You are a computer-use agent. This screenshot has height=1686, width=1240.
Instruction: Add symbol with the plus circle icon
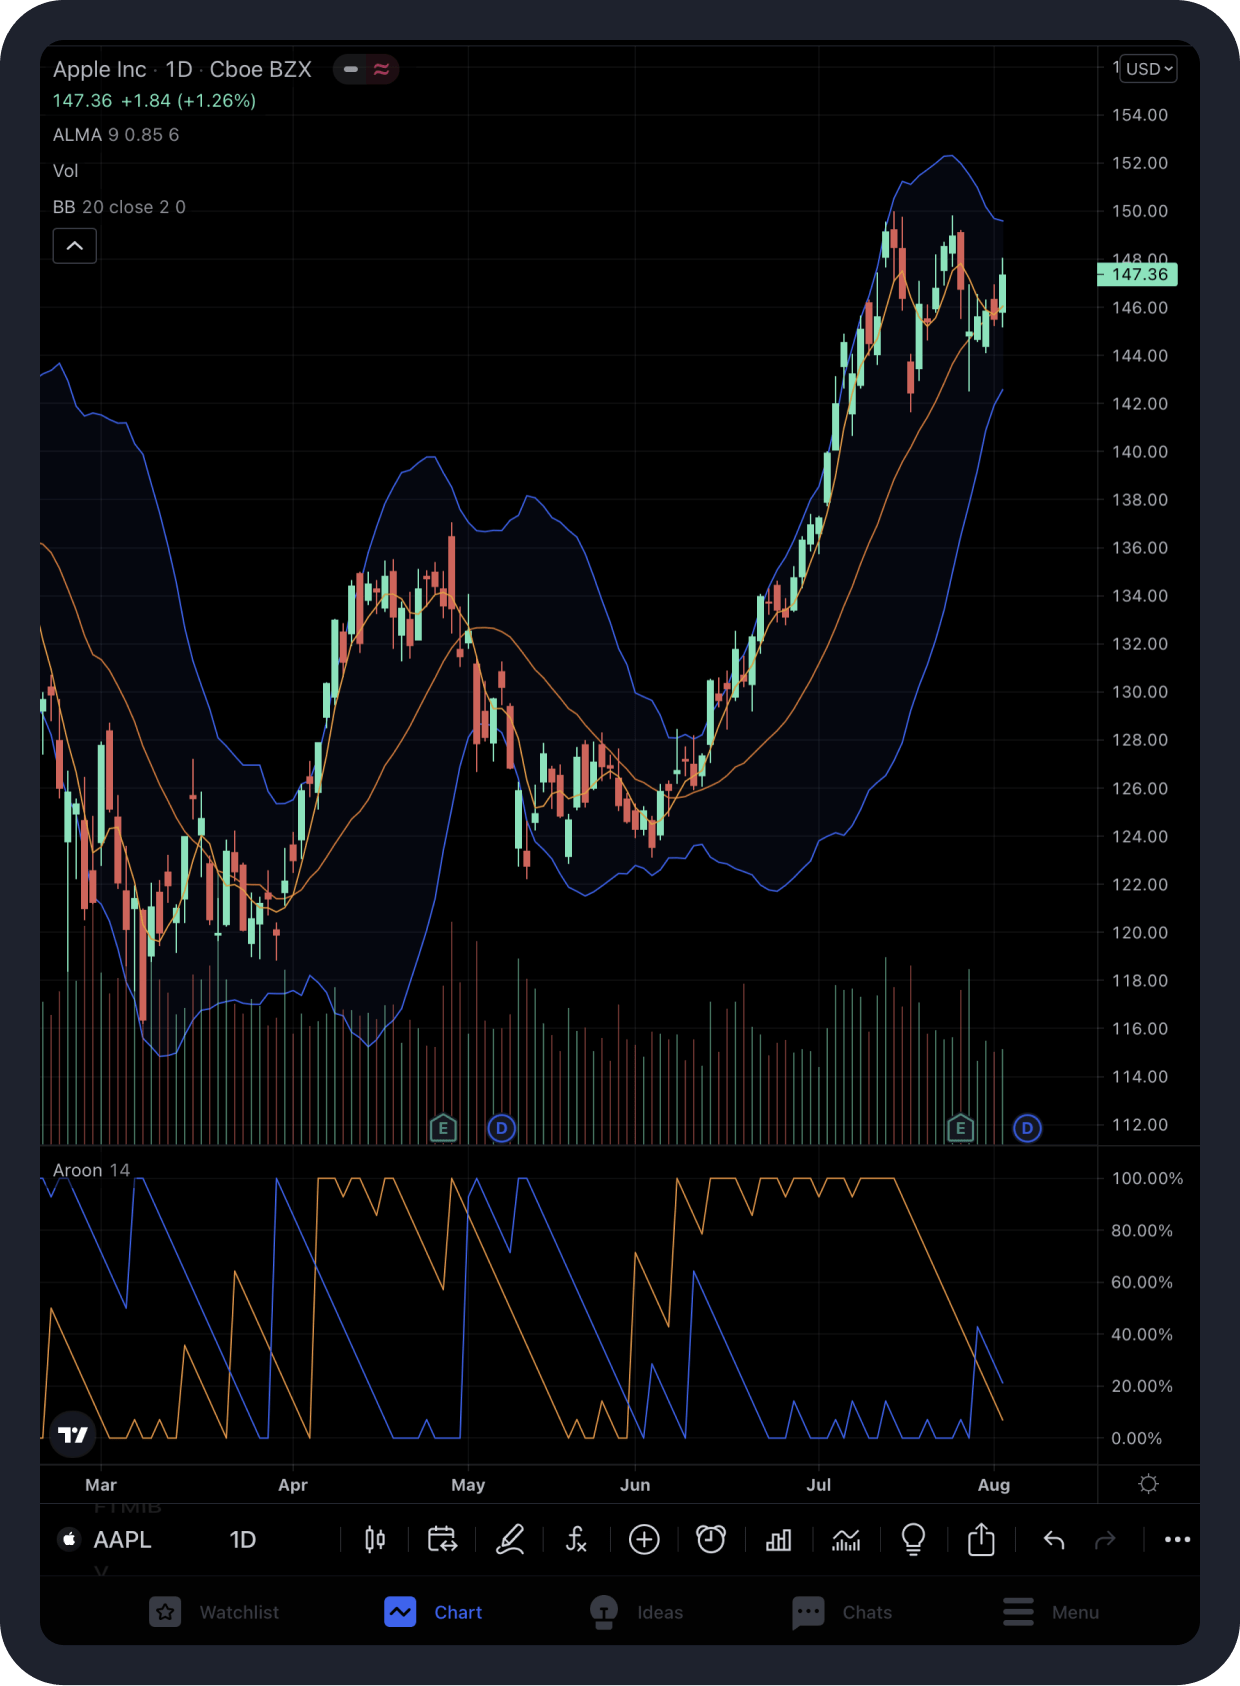(x=644, y=1540)
